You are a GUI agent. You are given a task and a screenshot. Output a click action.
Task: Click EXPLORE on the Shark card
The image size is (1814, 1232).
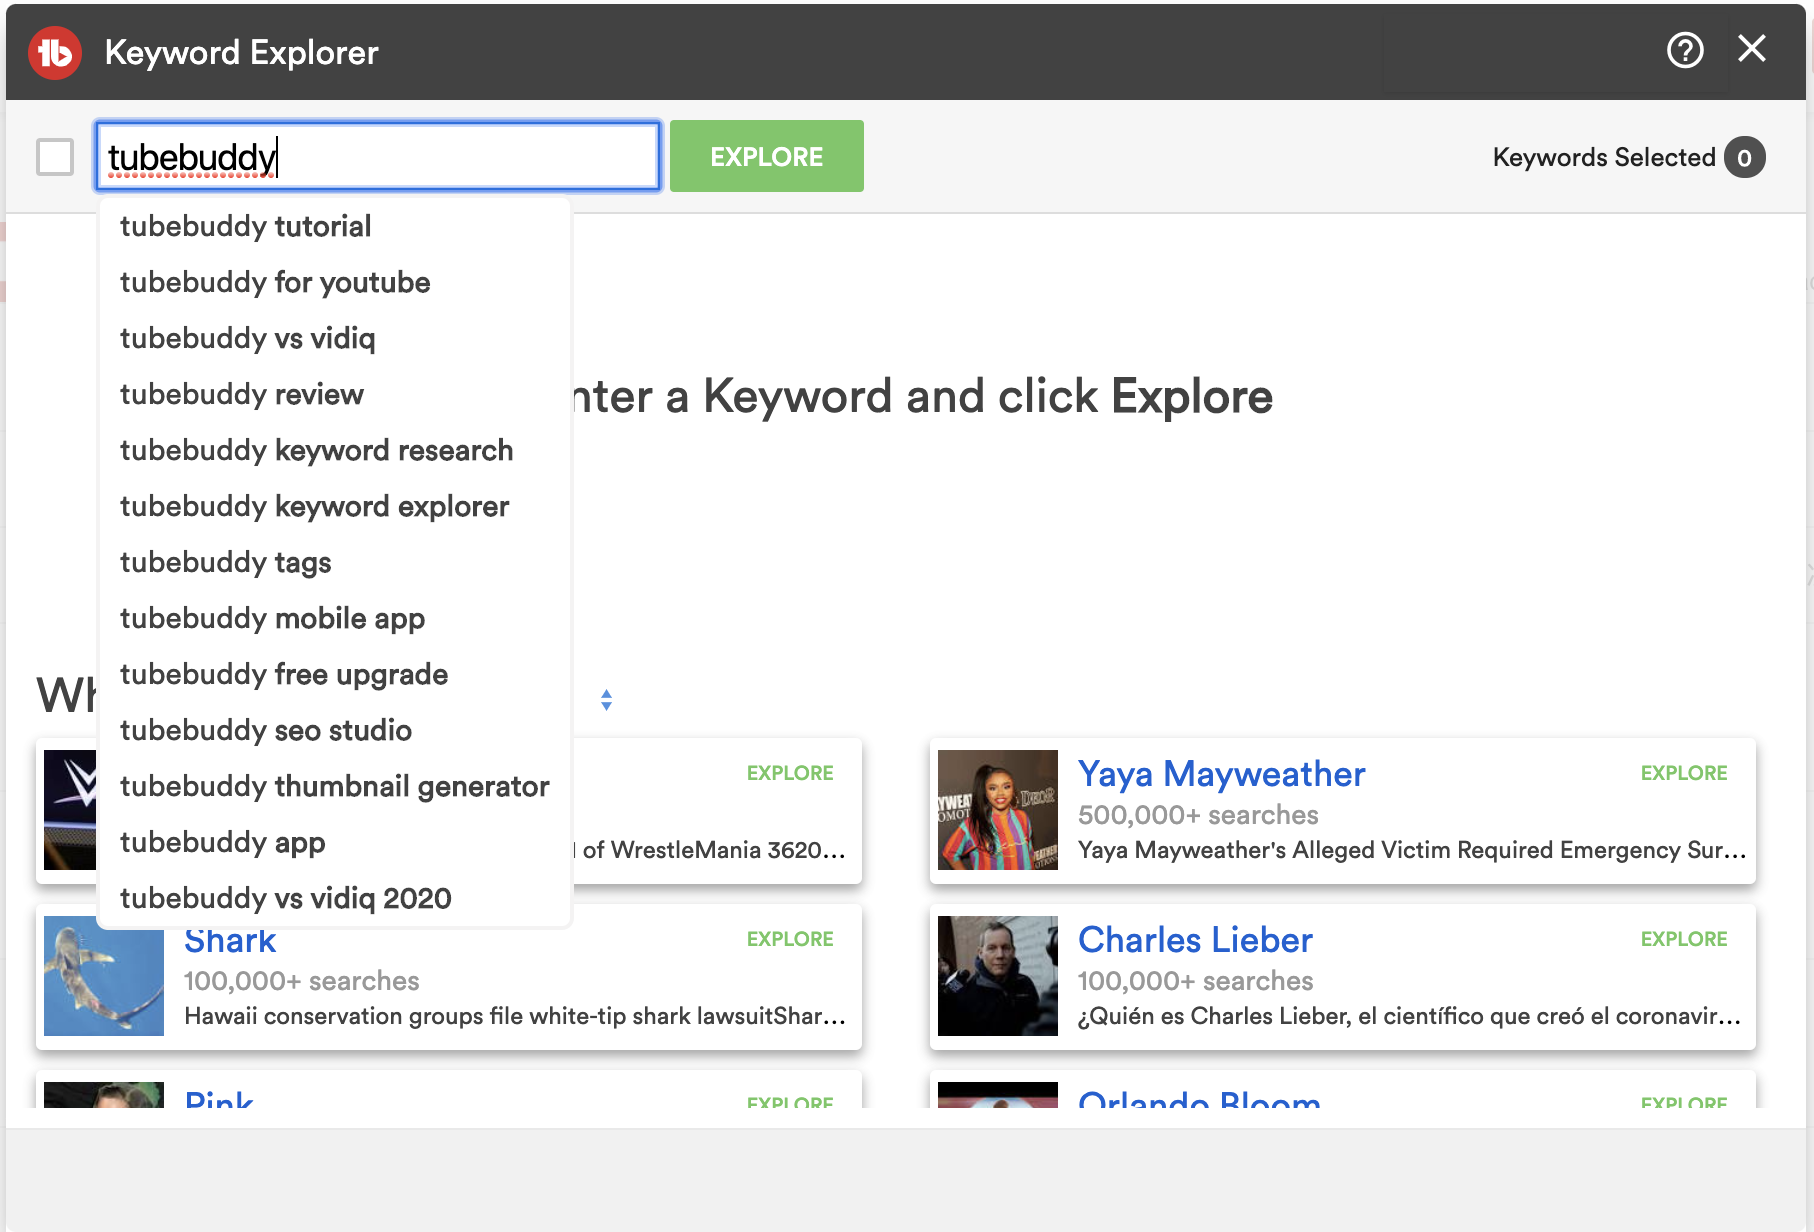pos(790,939)
